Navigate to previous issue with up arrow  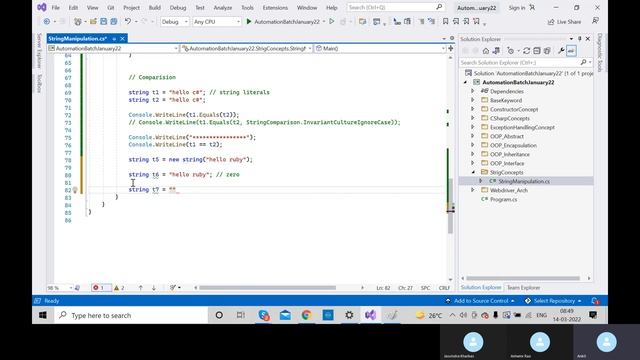click(x=141, y=288)
